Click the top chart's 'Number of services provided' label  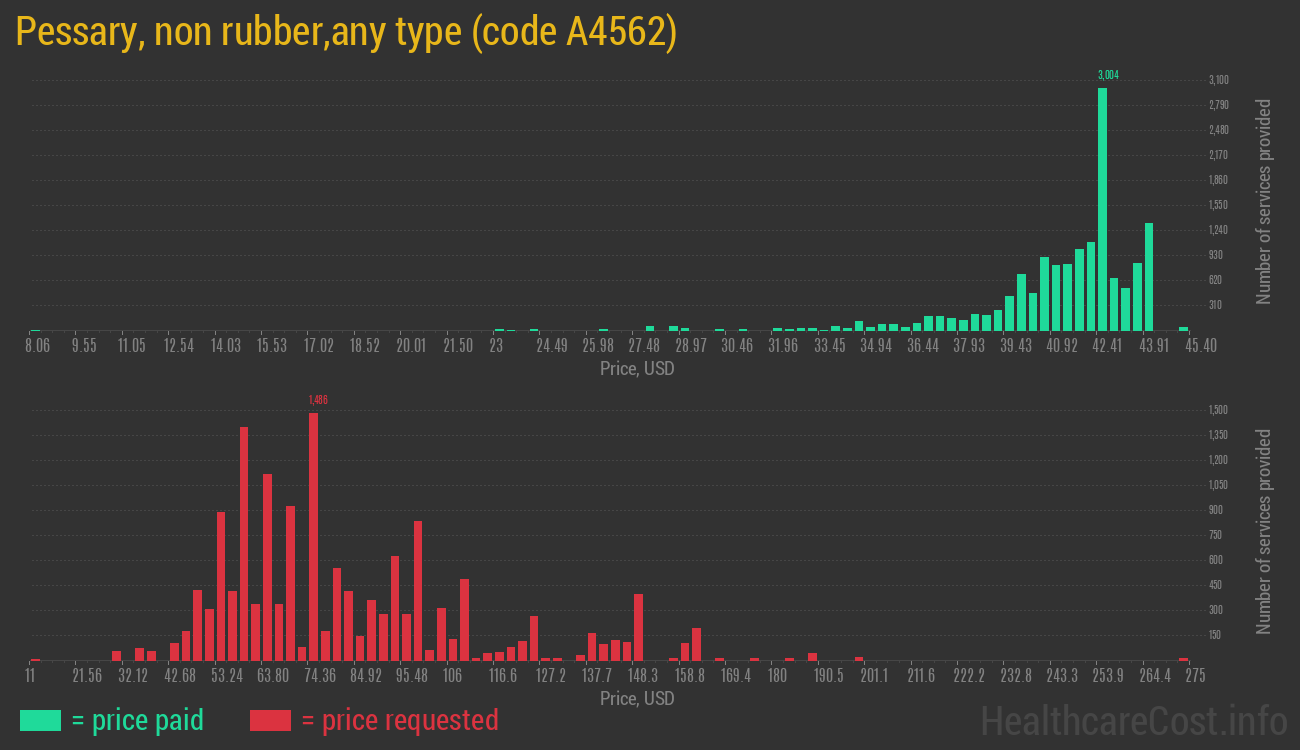[x=1264, y=201]
